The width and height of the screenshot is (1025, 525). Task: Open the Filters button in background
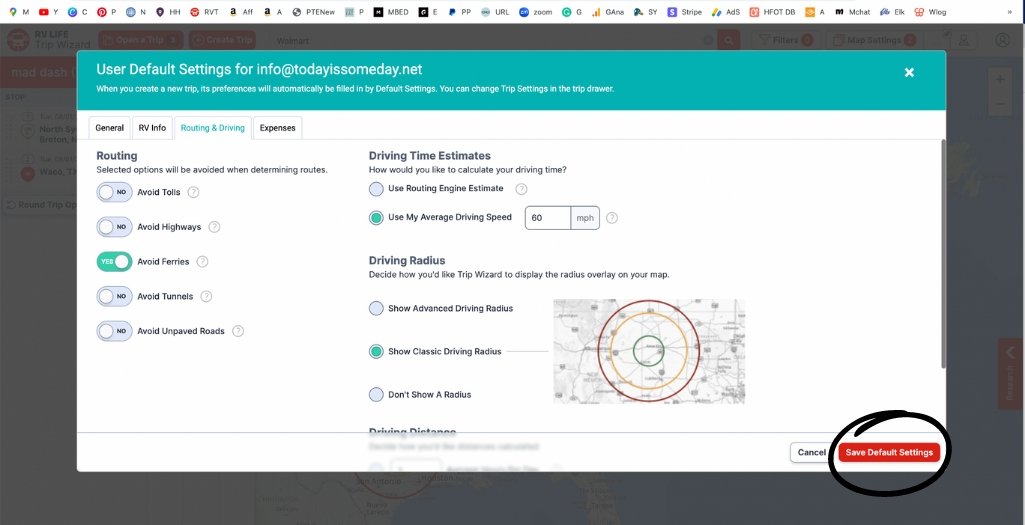pyautogui.click(x=786, y=40)
